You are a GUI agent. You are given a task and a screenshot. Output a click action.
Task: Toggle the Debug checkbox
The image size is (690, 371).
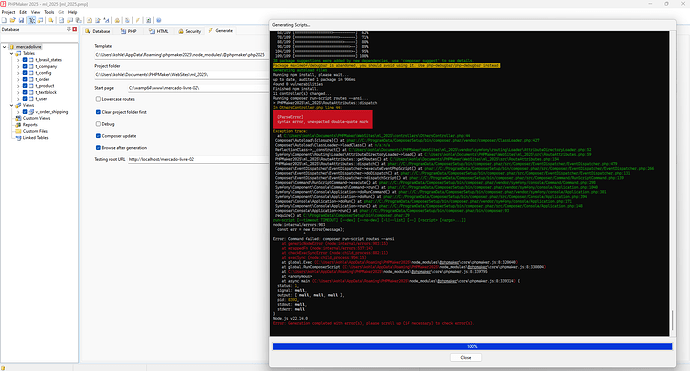pyautogui.click(x=98, y=124)
